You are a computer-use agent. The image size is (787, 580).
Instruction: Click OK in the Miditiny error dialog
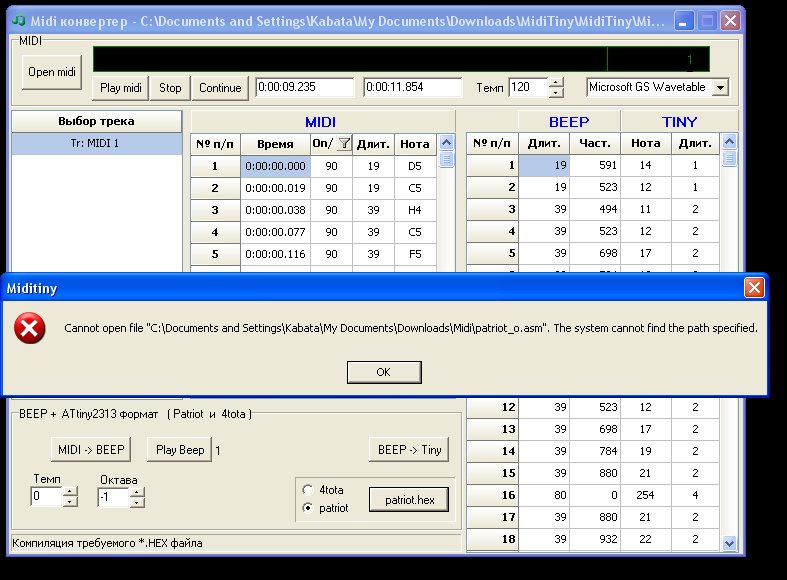(383, 372)
